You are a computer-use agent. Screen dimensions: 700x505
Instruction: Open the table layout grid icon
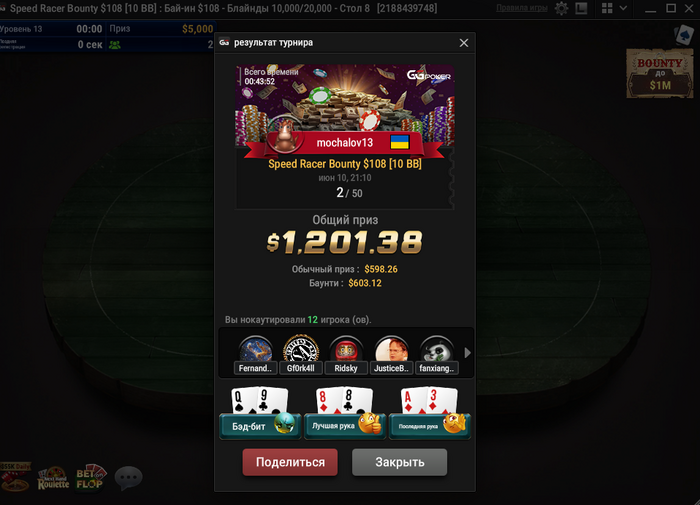607,8
